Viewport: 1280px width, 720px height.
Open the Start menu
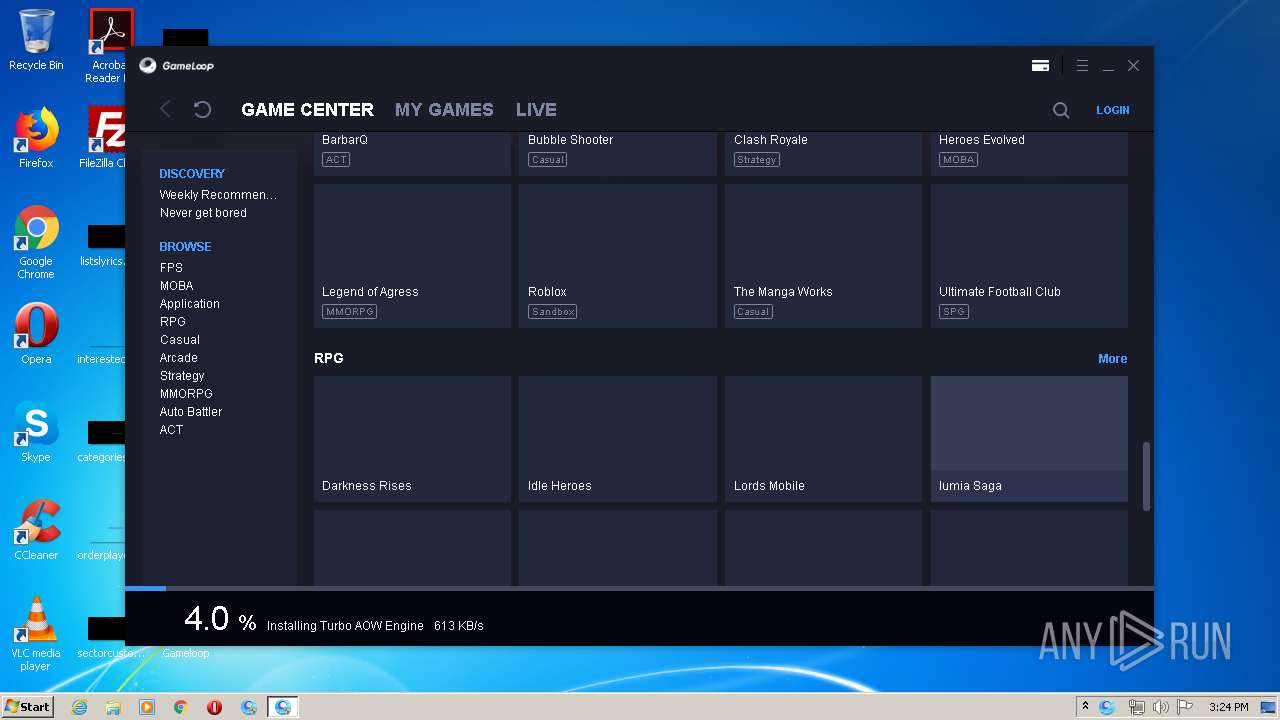pyautogui.click(x=28, y=707)
